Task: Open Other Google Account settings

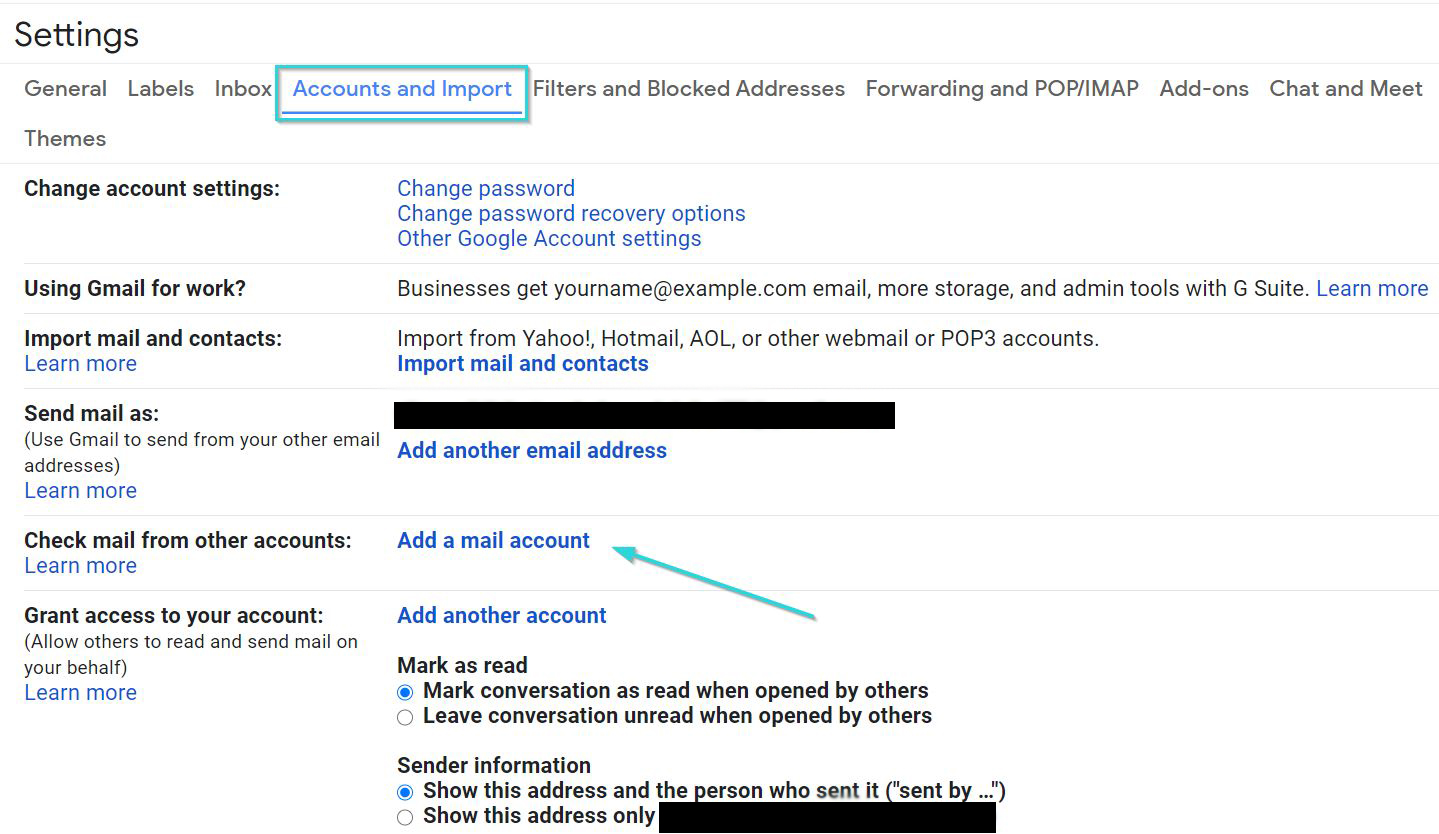Action: (548, 238)
